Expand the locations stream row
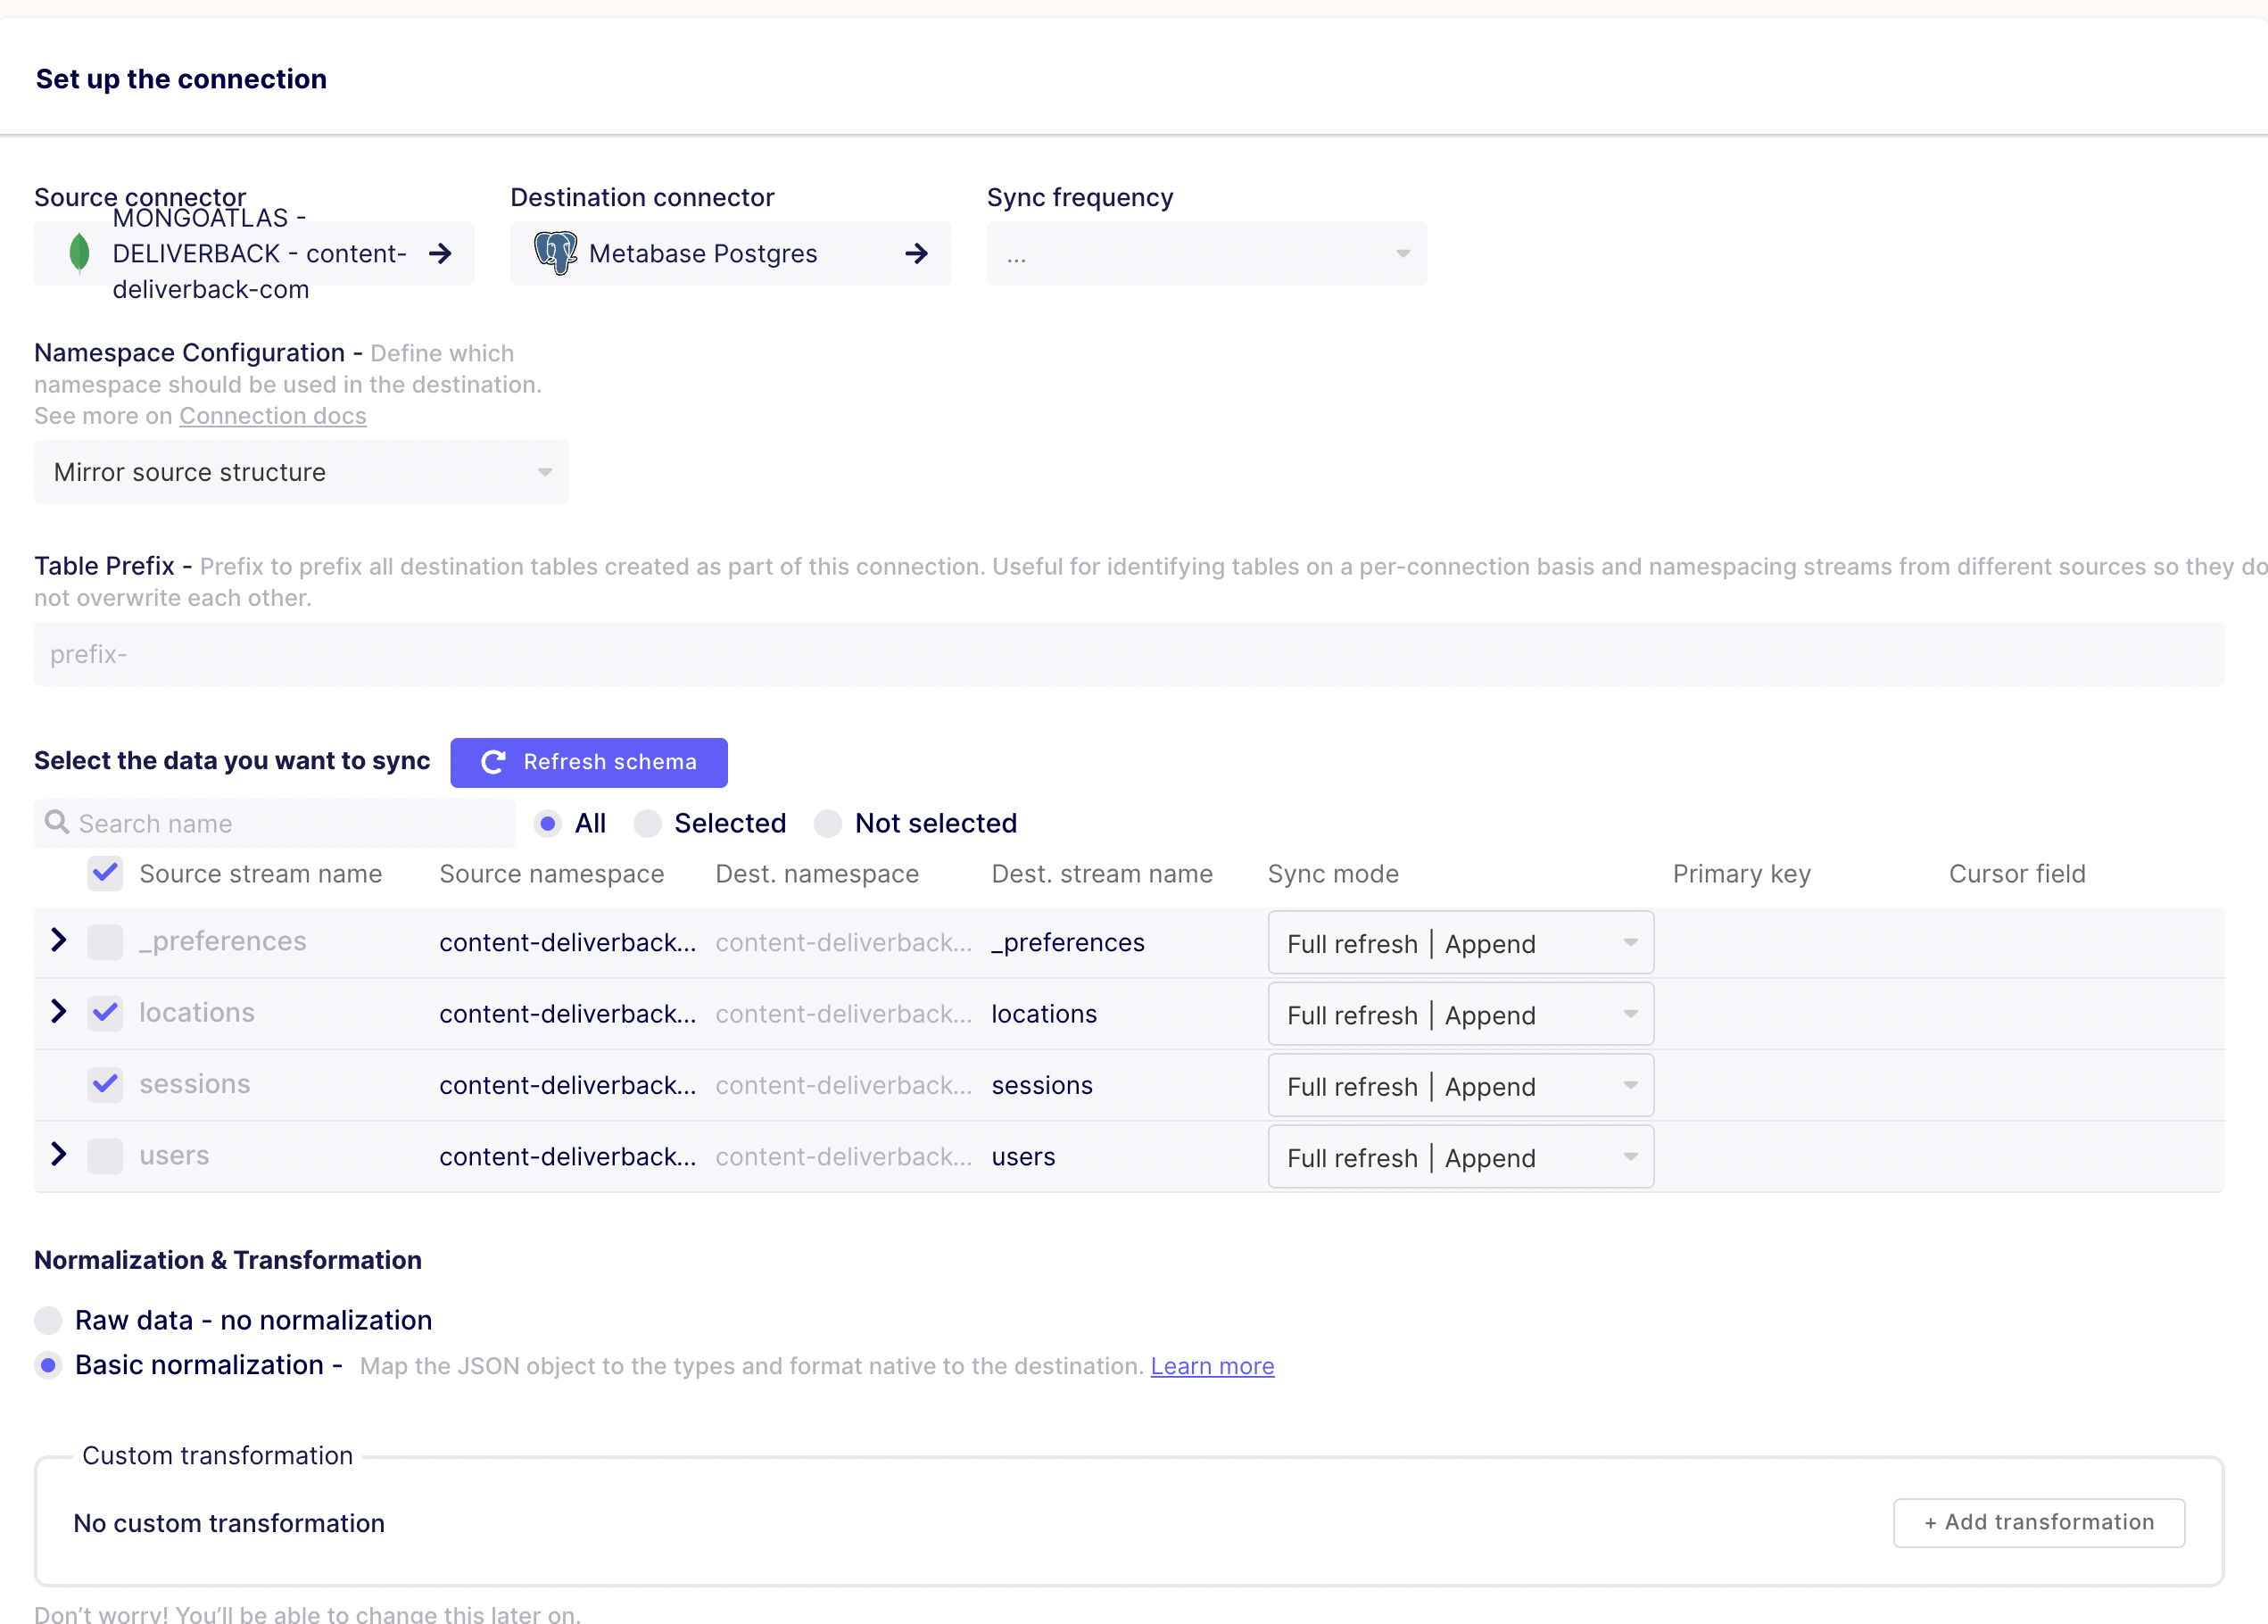 pyautogui.click(x=59, y=1012)
